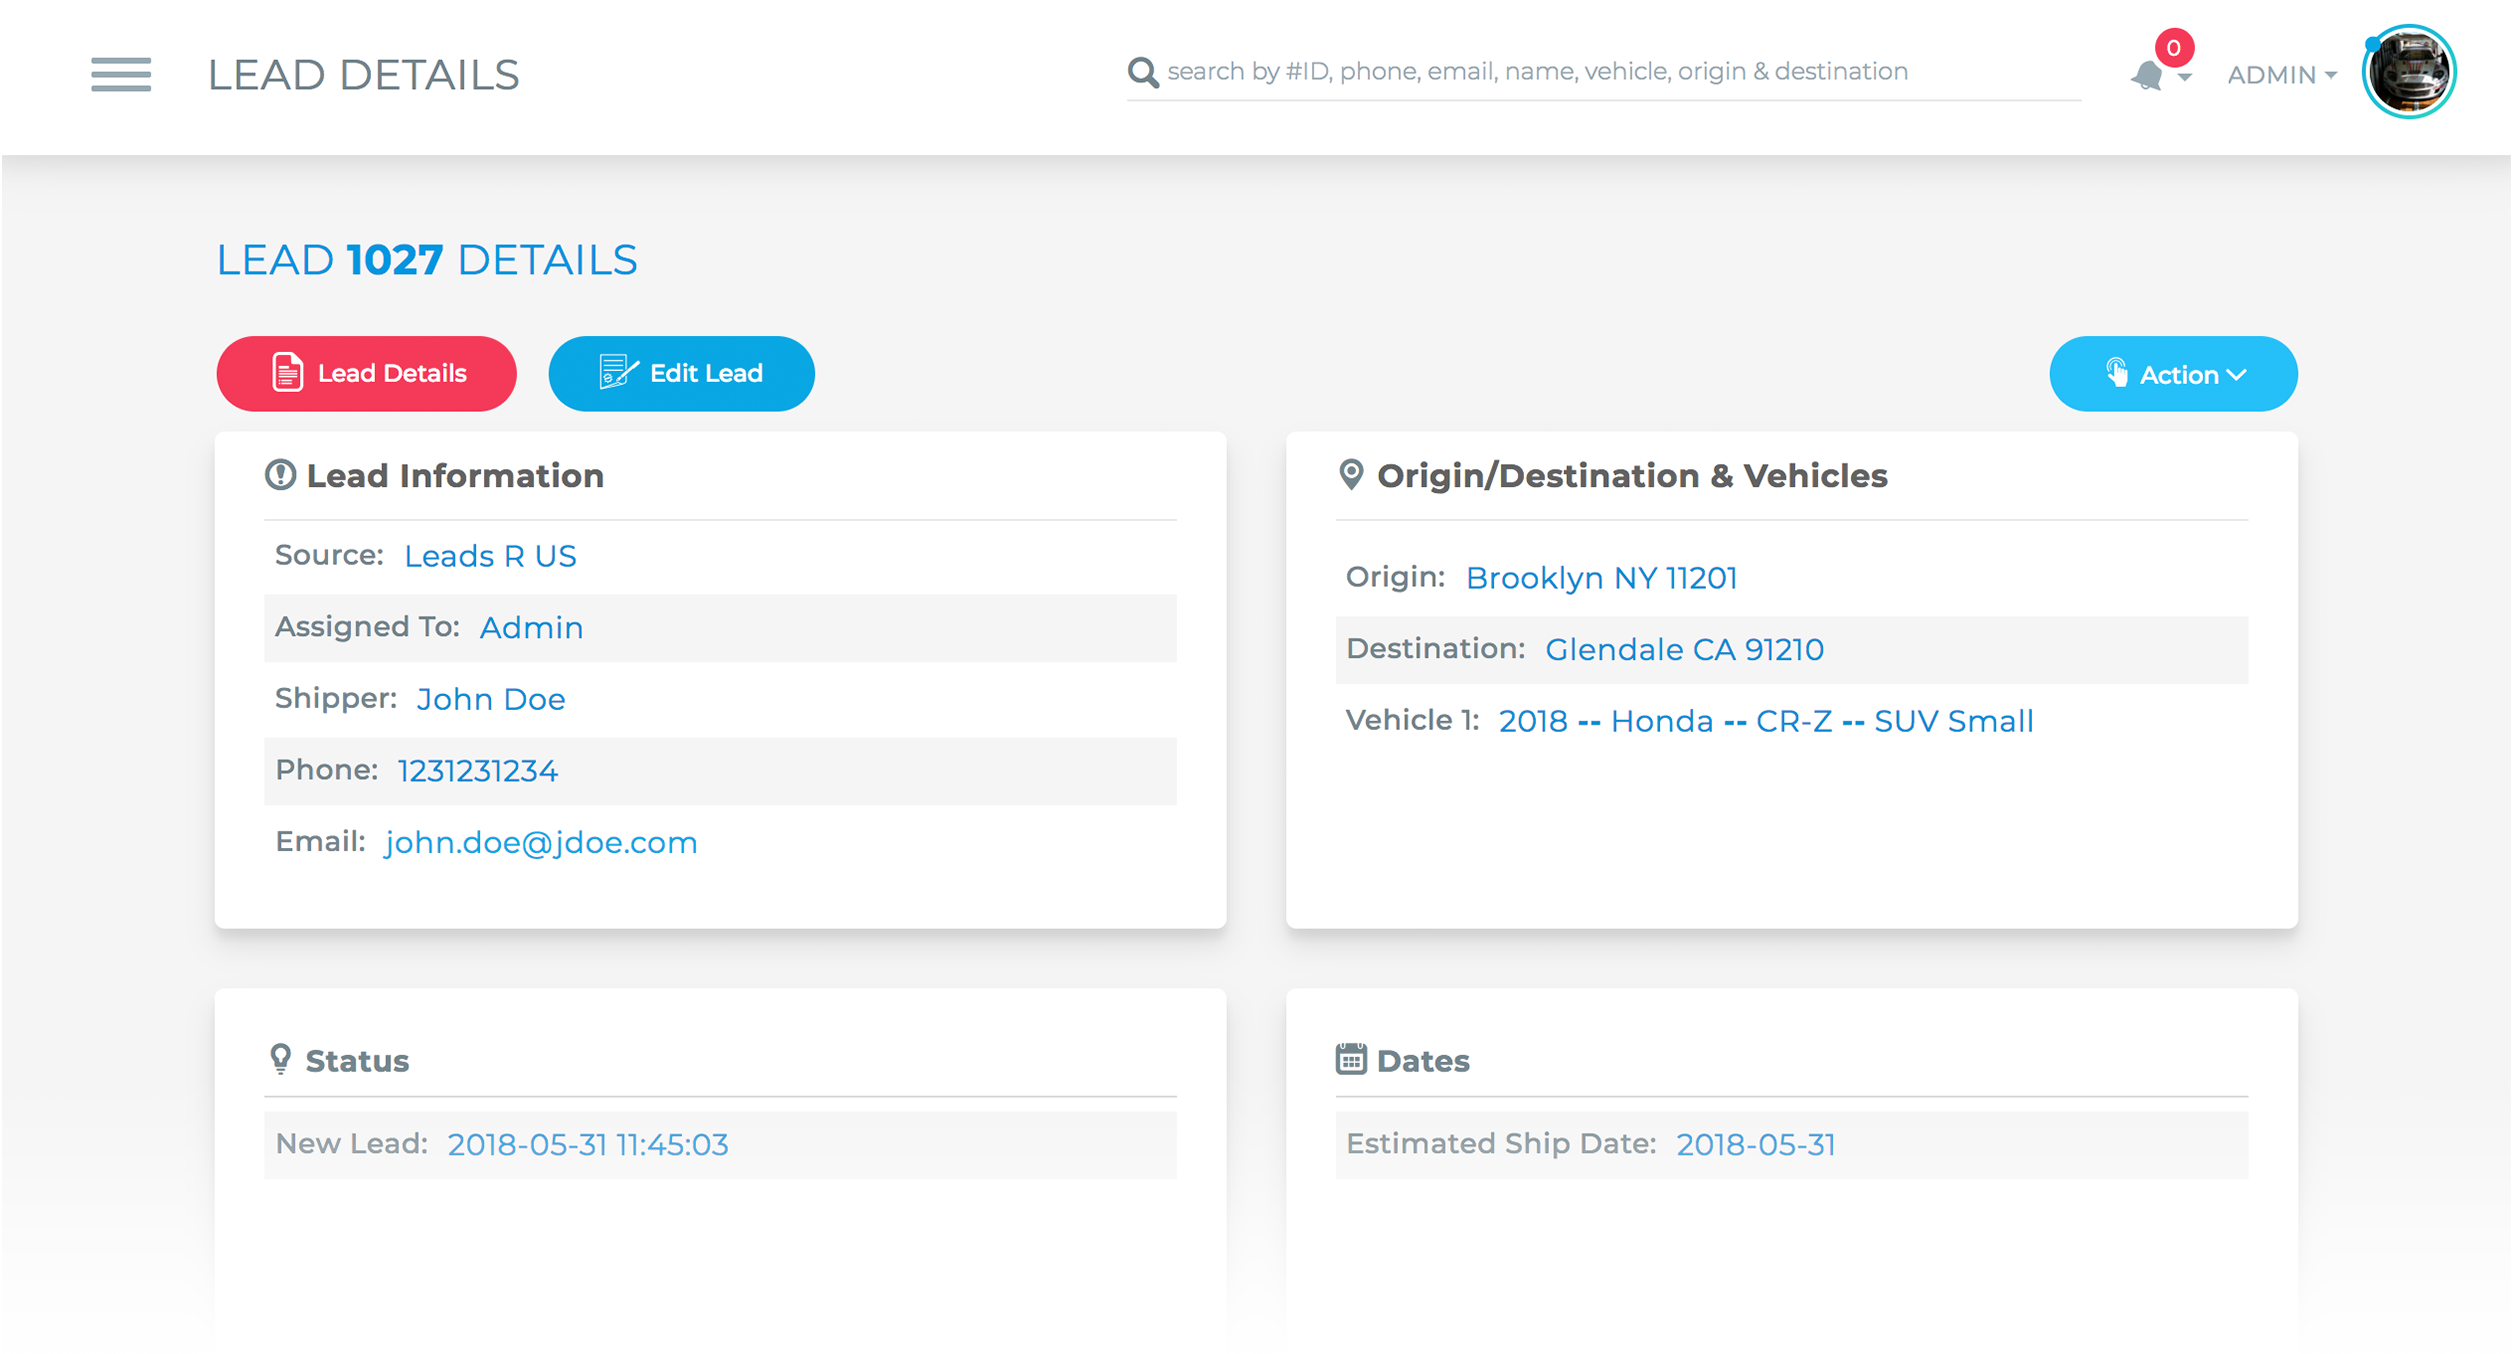Viewport: 2512px width, 1354px height.
Task: Expand the arrow beside notification bell
Action: click(x=2185, y=77)
